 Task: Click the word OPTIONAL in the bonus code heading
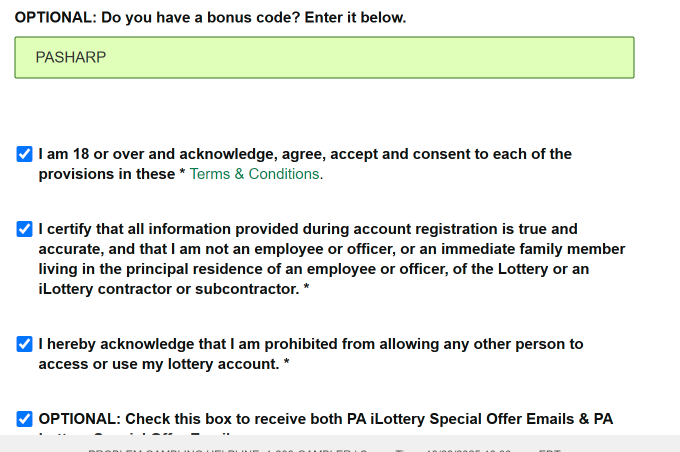point(54,18)
